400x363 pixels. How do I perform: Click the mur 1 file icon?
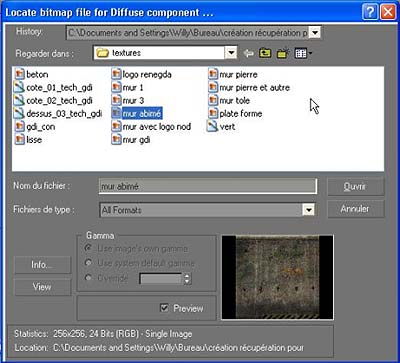[x=116, y=87]
